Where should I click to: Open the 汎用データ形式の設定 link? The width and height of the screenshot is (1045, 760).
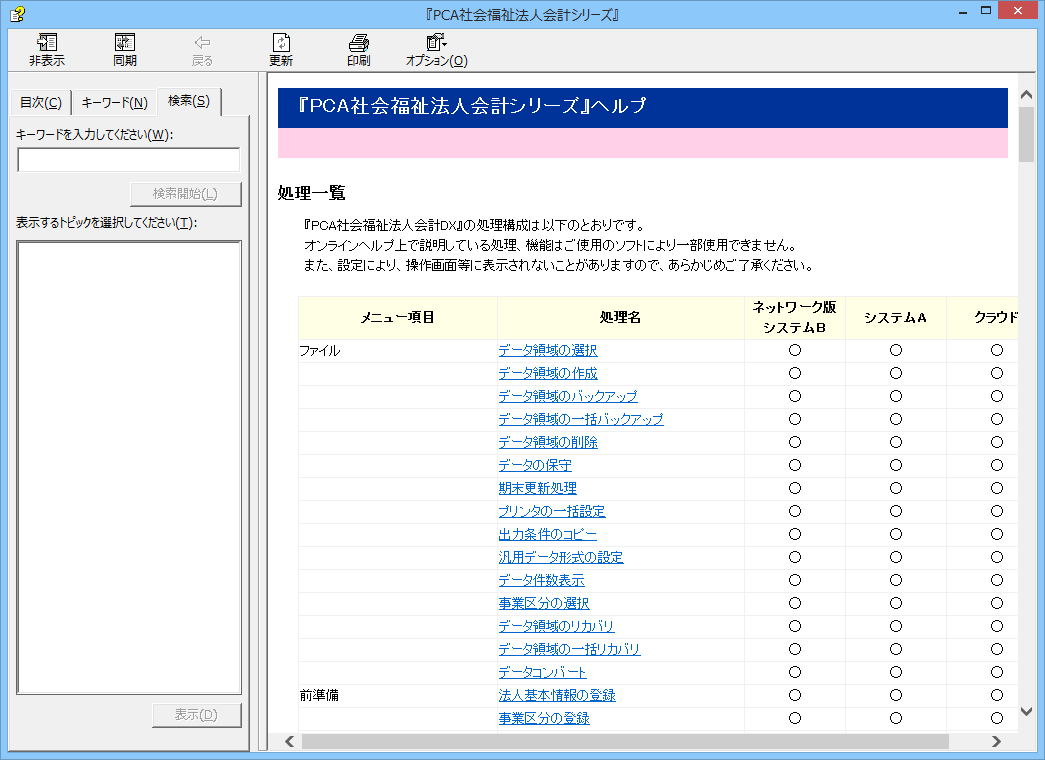click(561, 557)
